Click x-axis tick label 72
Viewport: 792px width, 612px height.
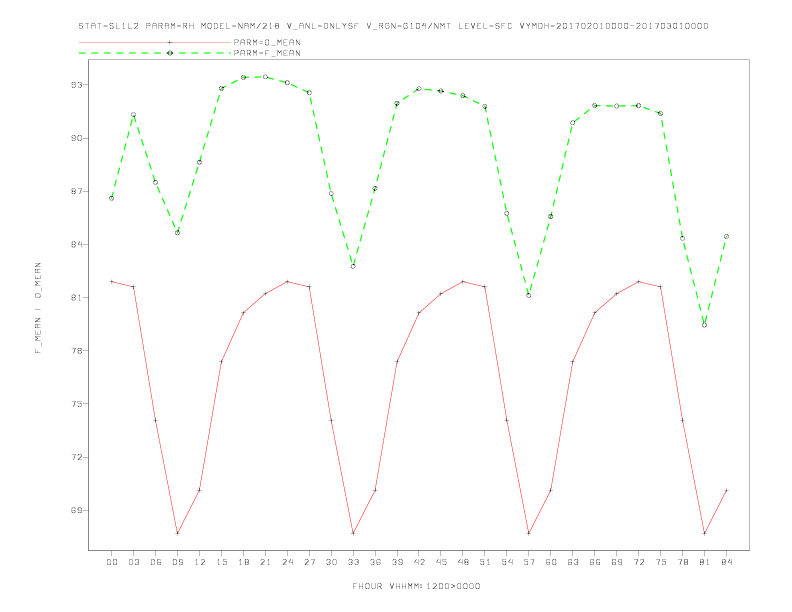pyautogui.click(x=638, y=562)
